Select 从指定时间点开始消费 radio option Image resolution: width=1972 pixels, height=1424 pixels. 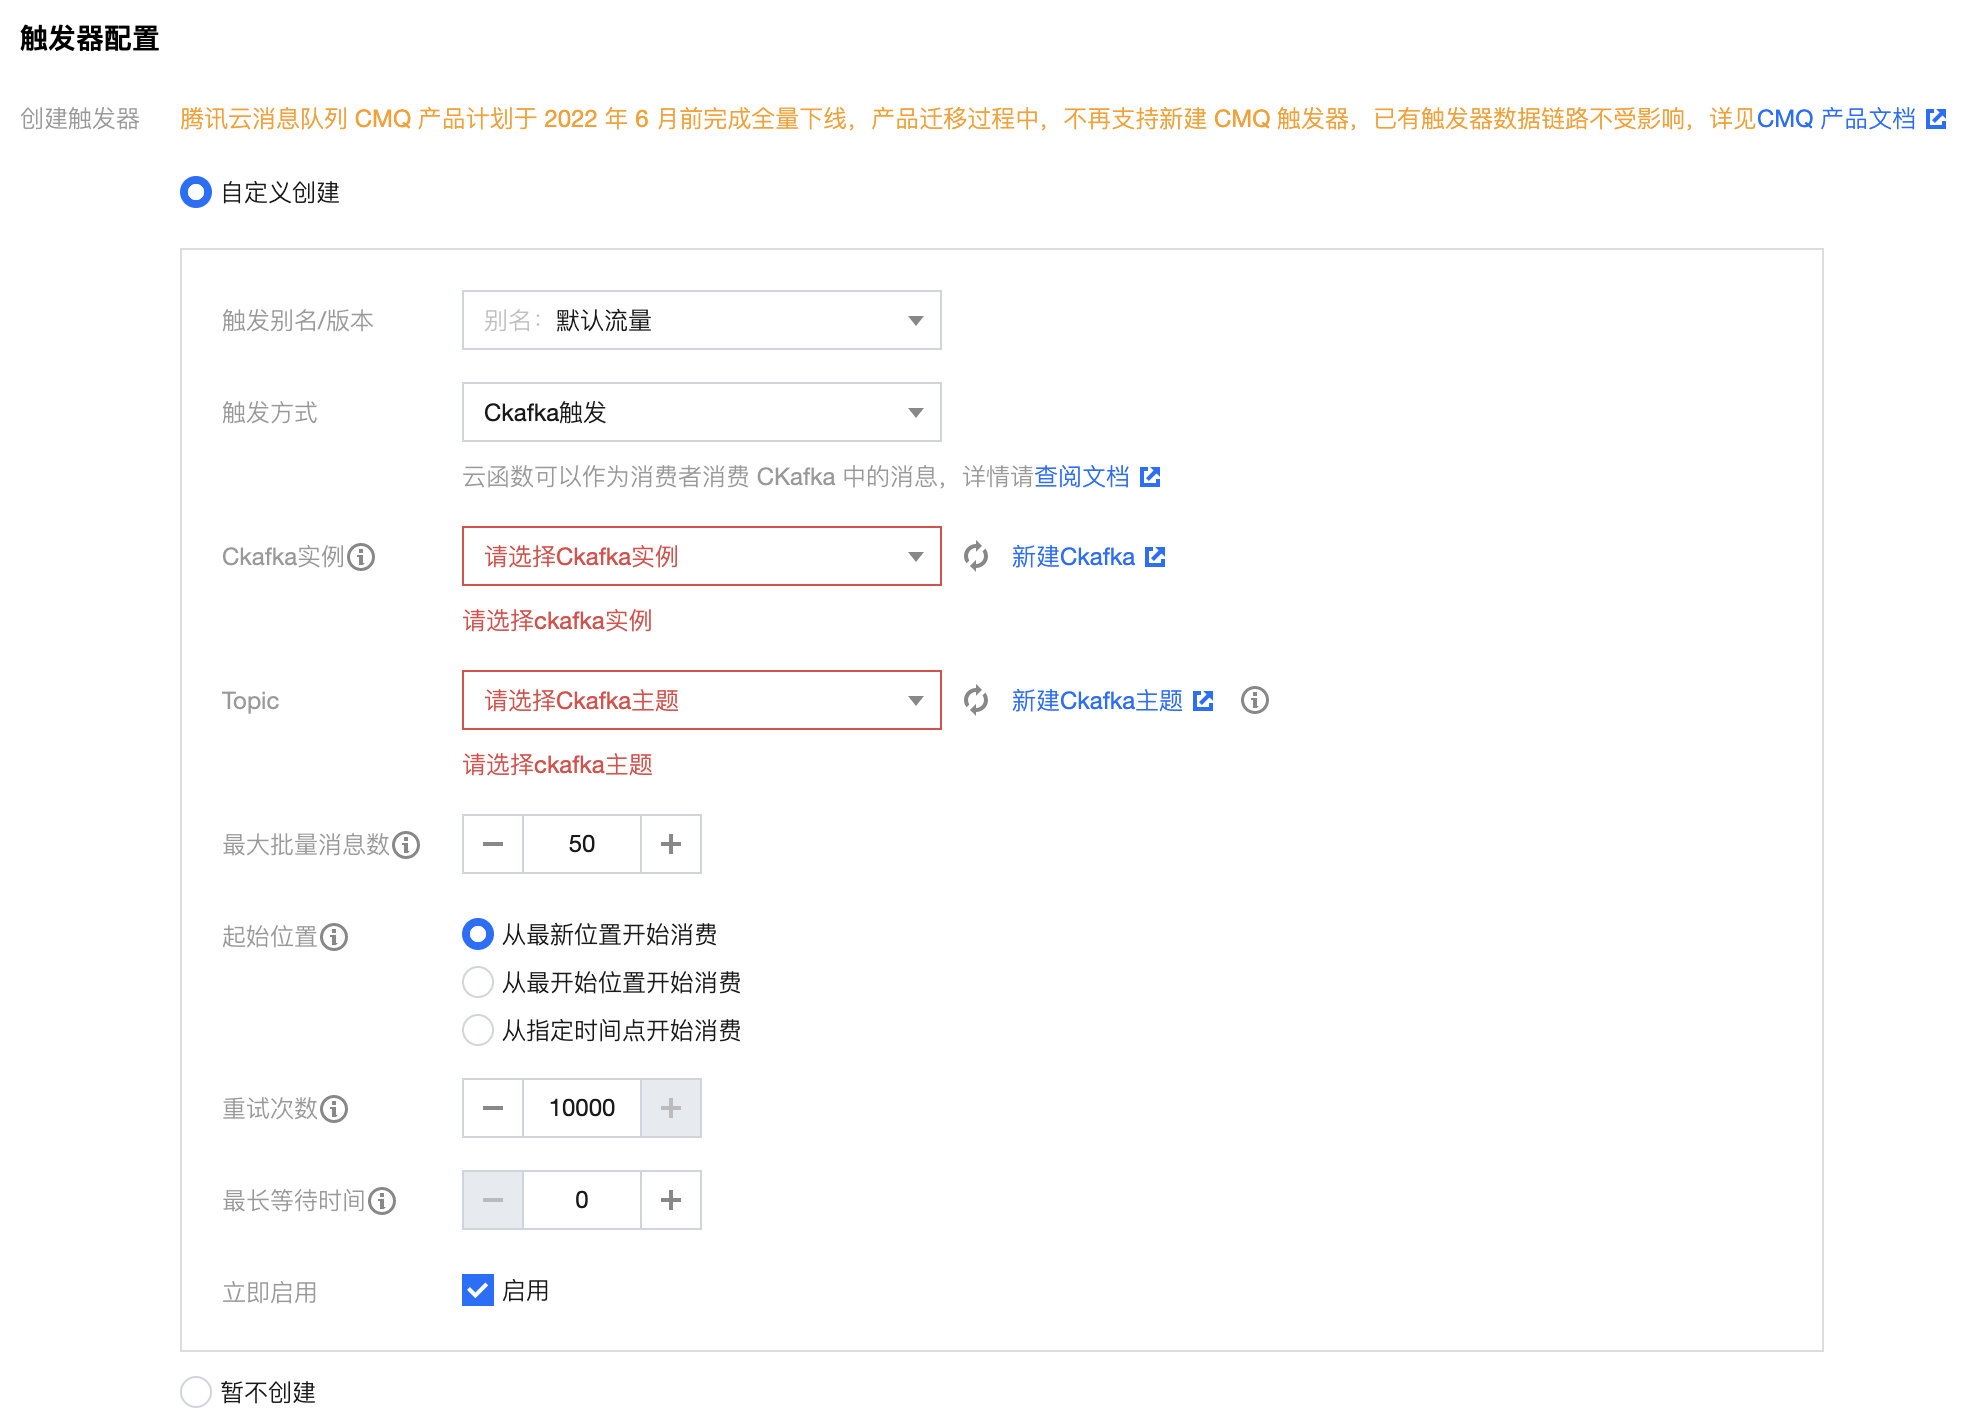pyautogui.click(x=478, y=1030)
